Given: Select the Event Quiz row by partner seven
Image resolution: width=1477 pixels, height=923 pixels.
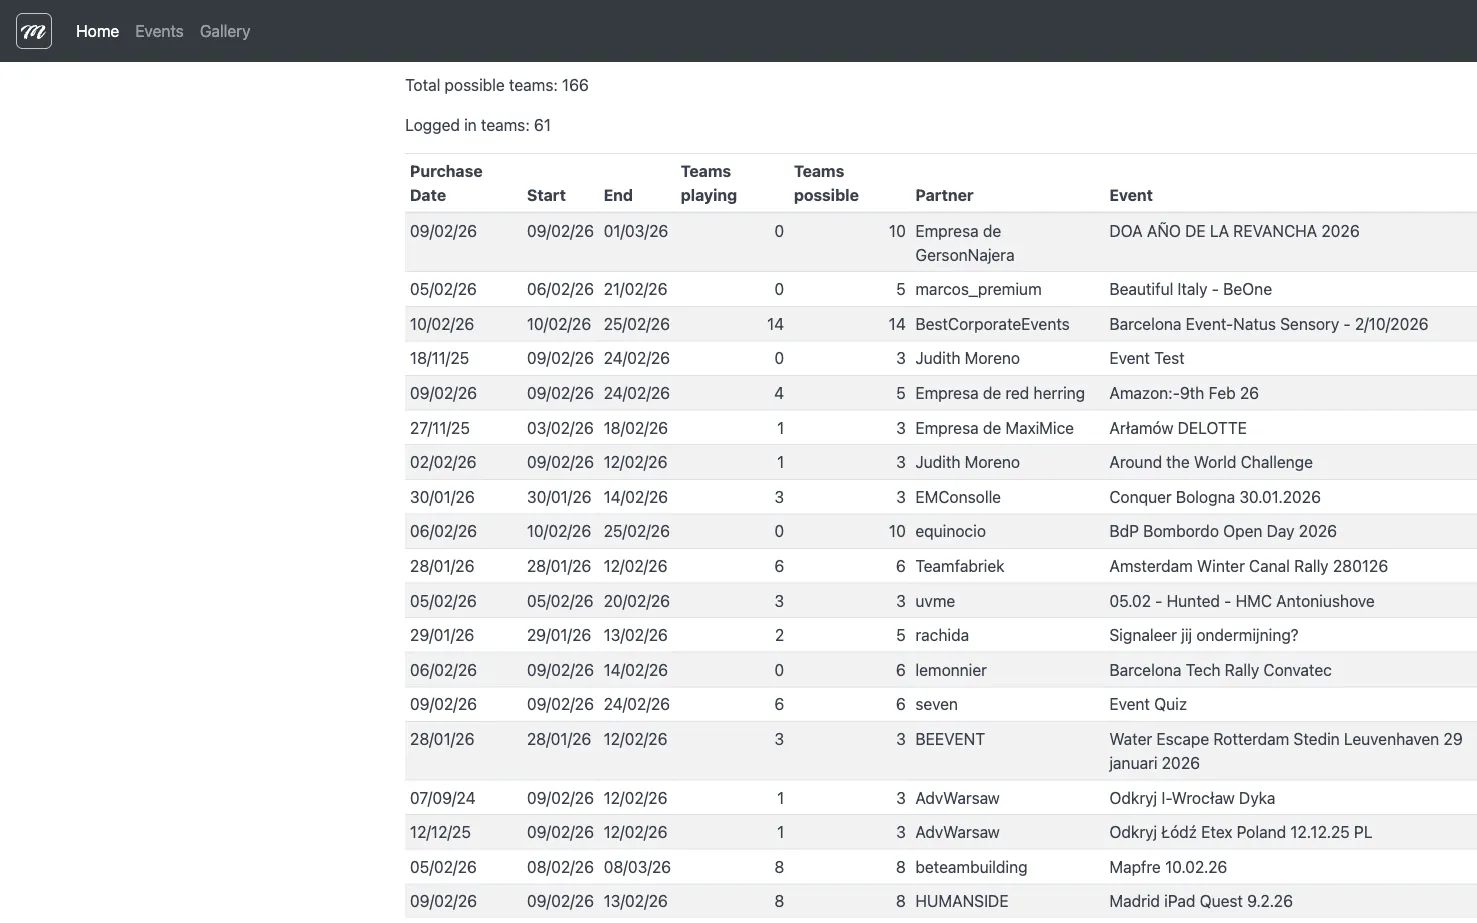Looking at the screenshot, I should coord(1147,704).
